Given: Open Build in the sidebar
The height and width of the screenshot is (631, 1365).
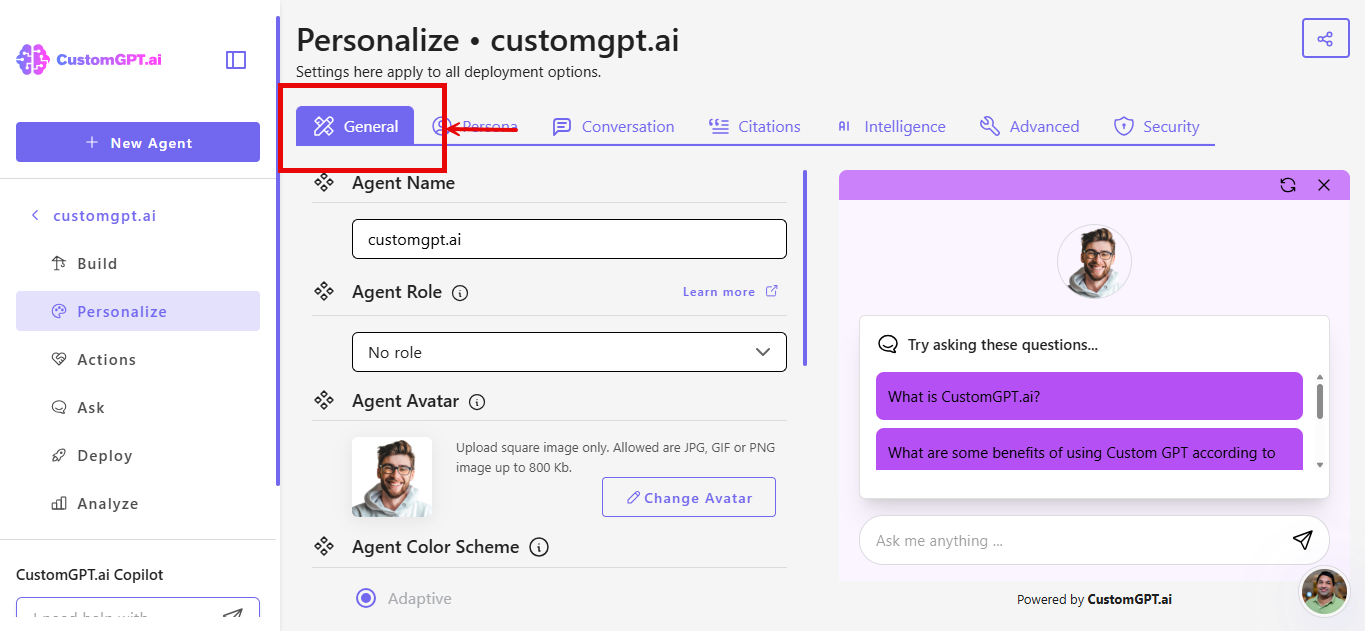Looking at the screenshot, I should click(138, 264).
